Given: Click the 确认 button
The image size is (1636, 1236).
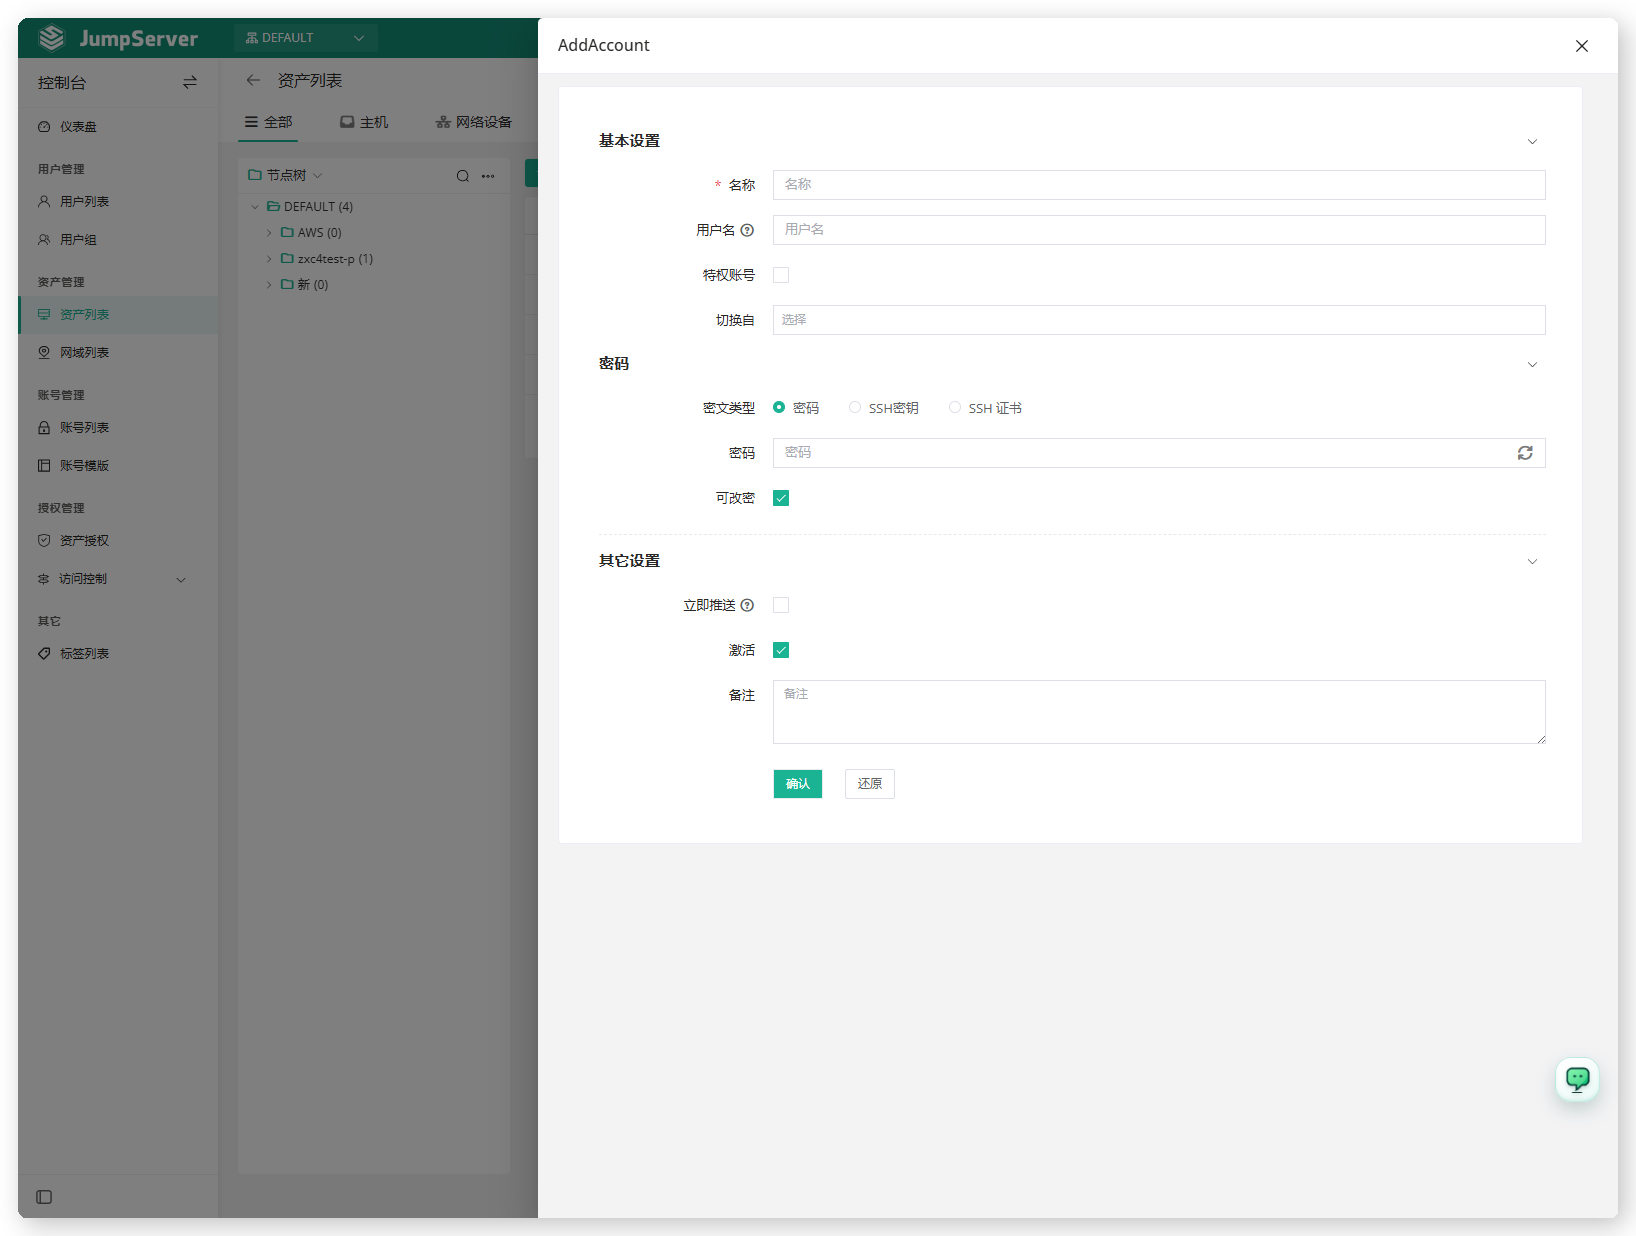Looking at the screenshot, I should 798,784.
